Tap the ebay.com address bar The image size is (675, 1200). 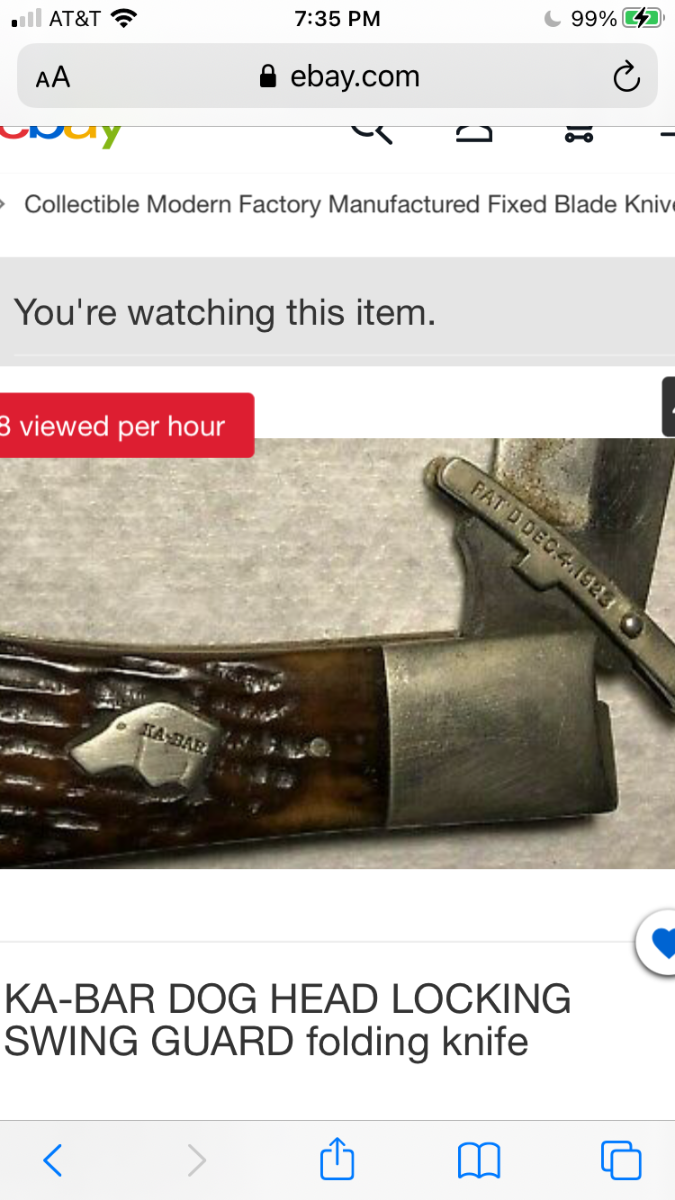337,76
